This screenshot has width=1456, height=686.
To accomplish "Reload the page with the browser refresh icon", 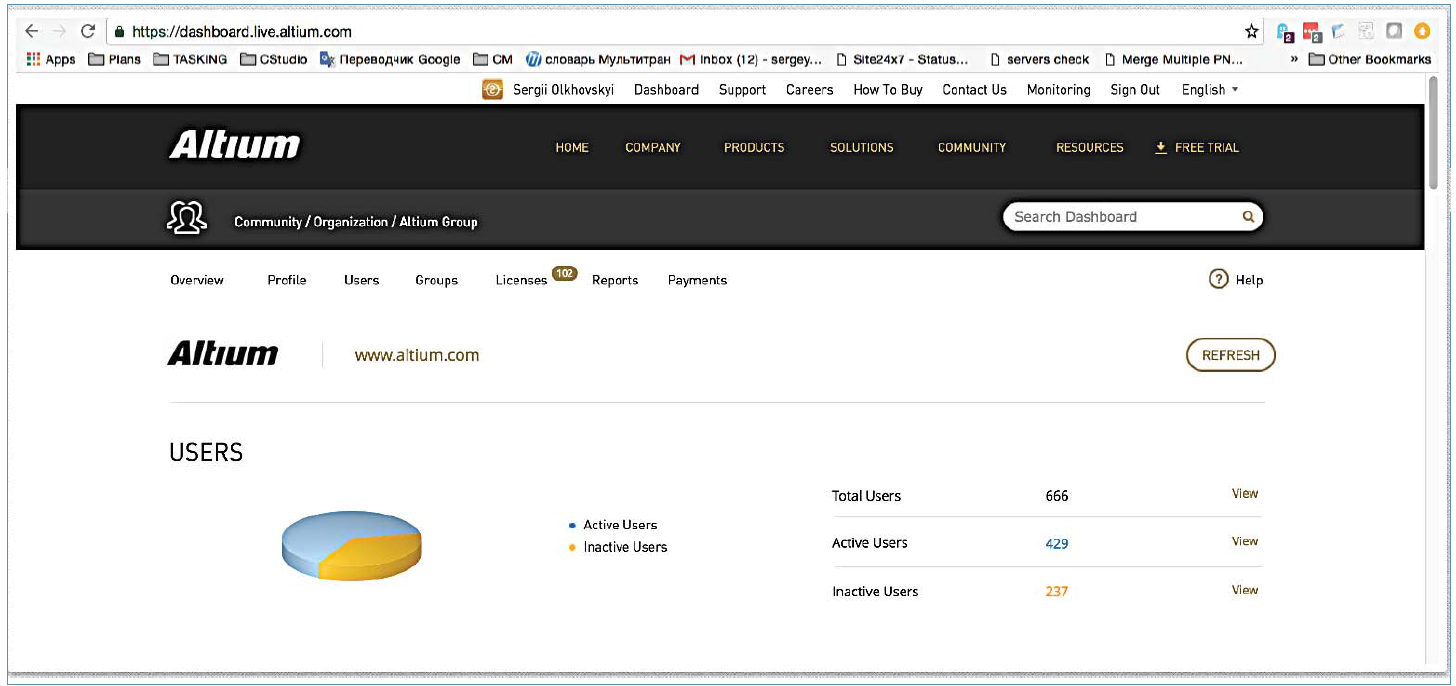I will 88,31.
